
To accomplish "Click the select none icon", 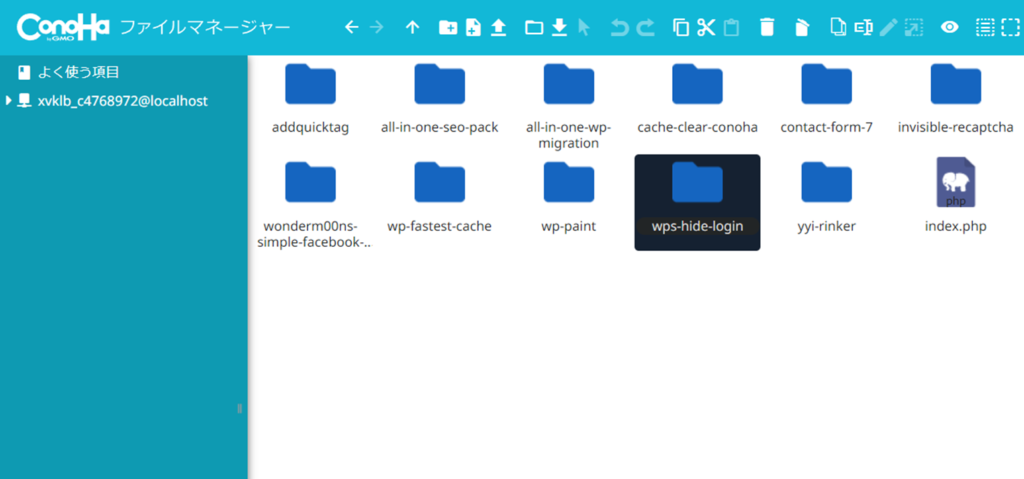I will [1010, 27].
